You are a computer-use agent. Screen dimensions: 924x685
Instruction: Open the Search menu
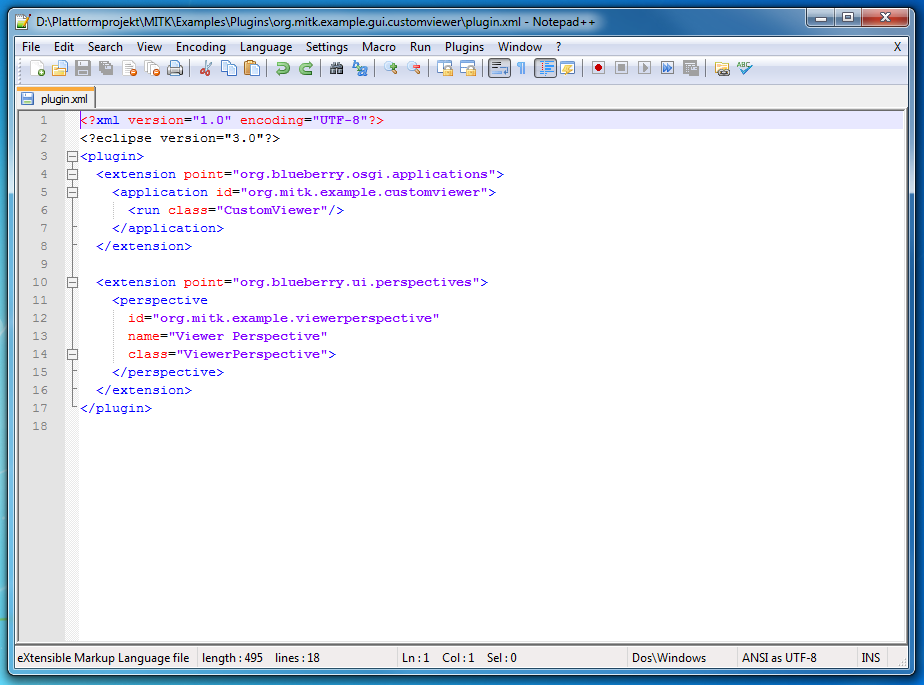pyautogui.click(x=105, y=47)
